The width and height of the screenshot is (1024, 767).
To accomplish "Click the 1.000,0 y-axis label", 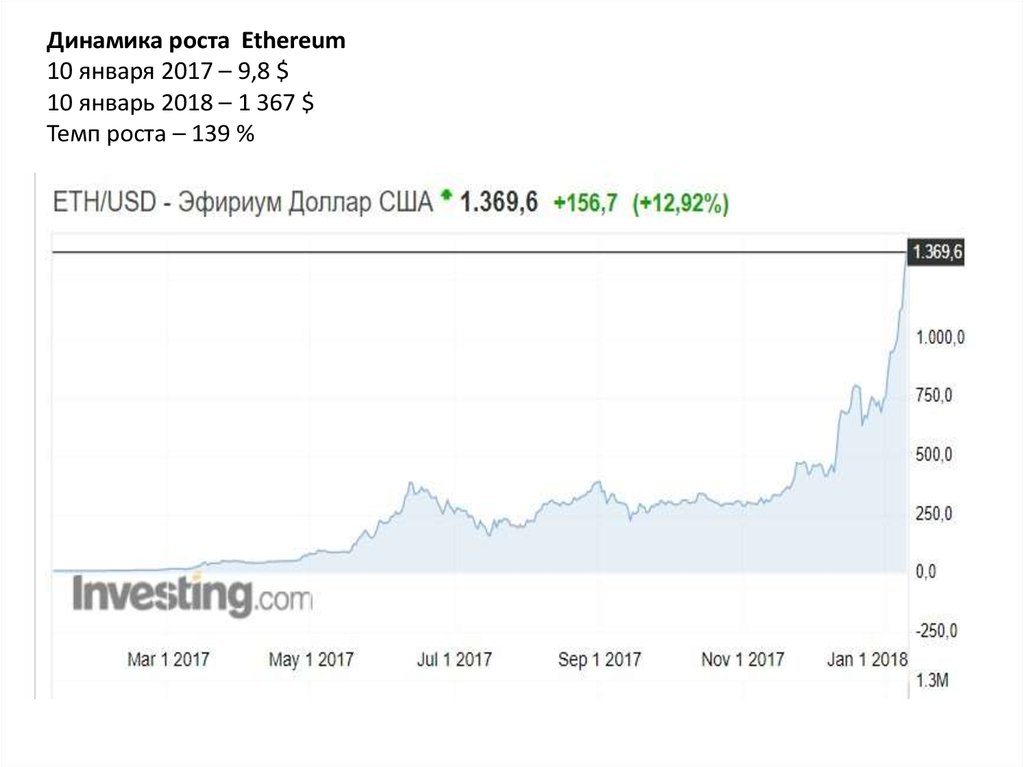I will point(939,338).
